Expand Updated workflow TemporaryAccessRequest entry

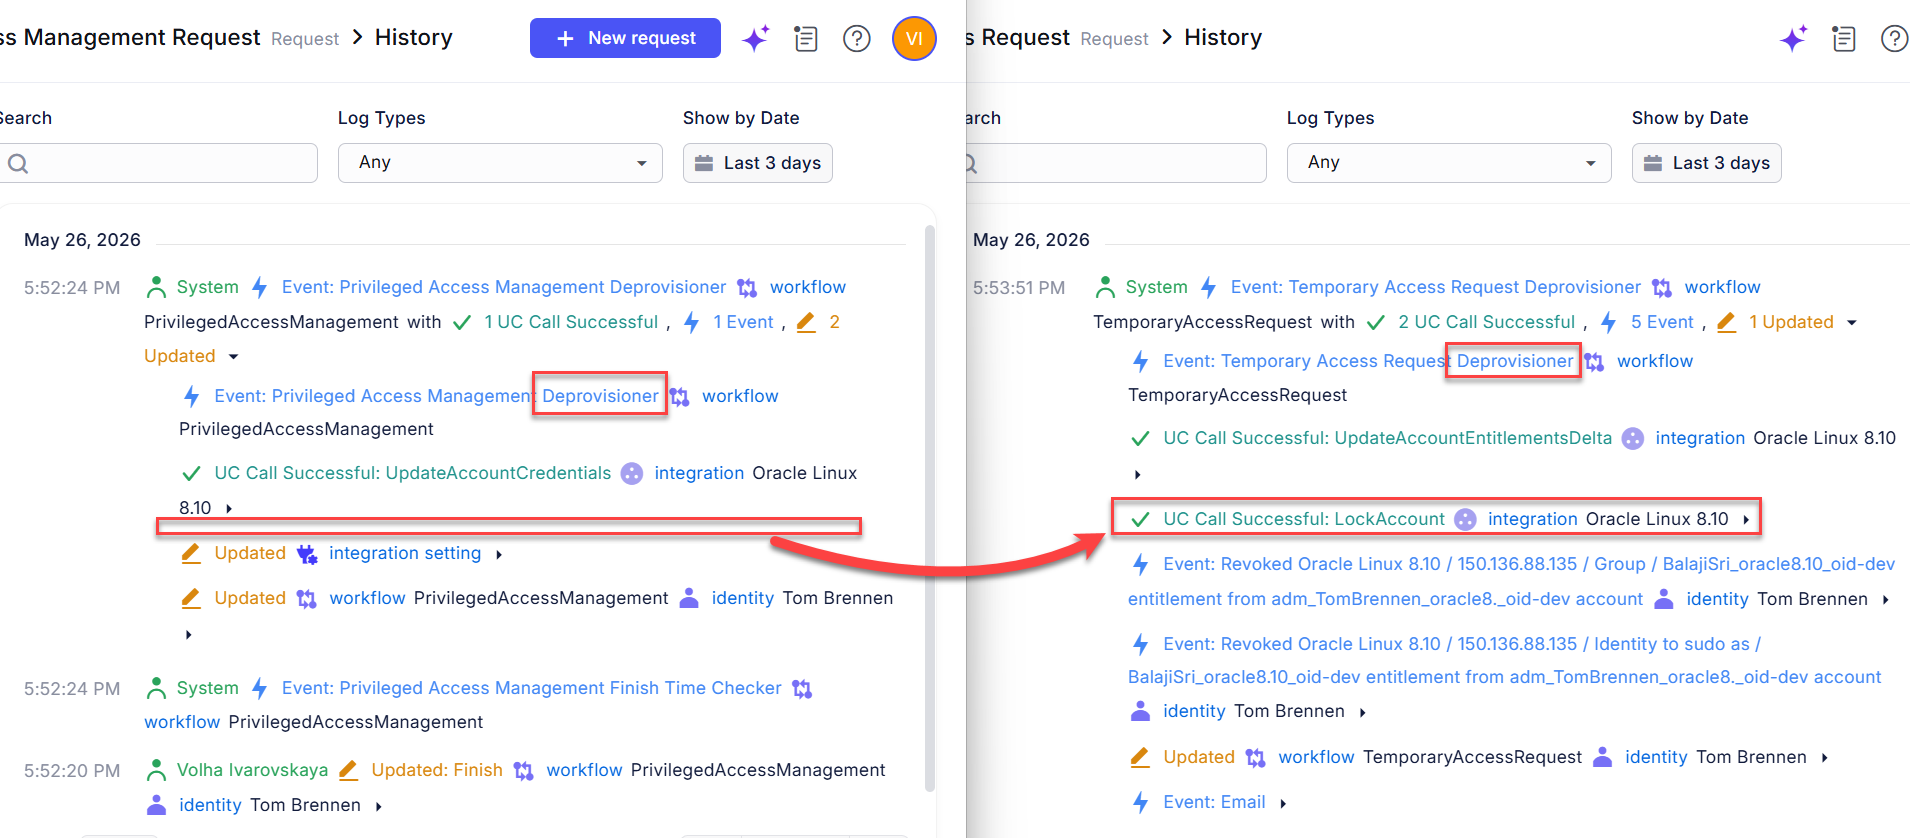coord(1824,758)
